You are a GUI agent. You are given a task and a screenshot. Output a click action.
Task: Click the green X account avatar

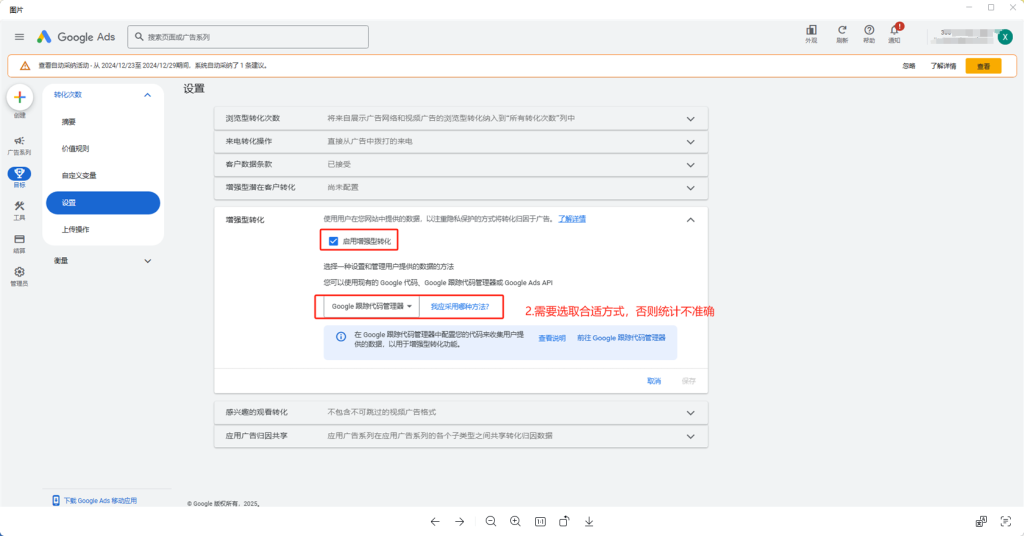click(1005, 37)
